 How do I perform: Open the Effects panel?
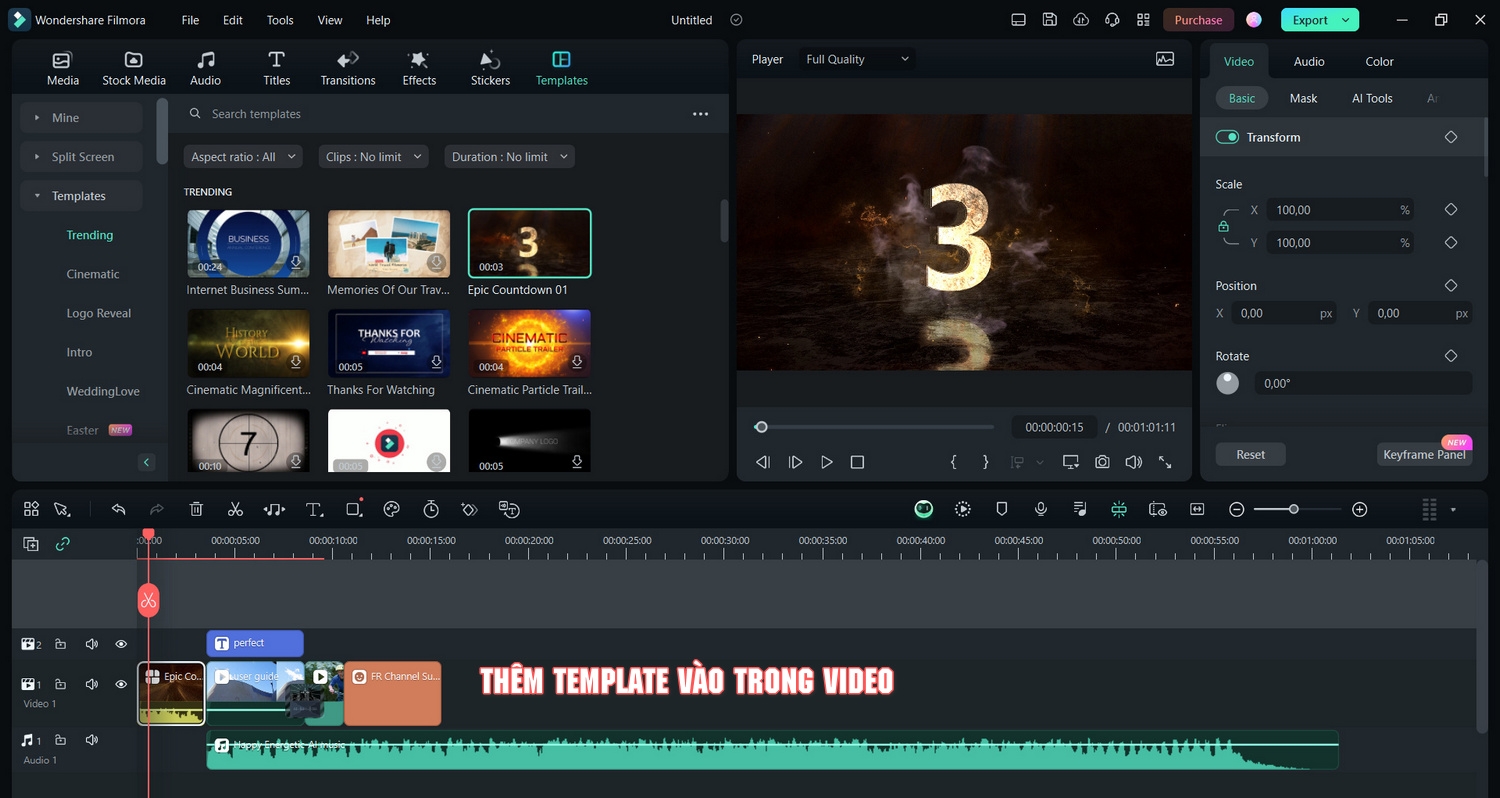coord(418,66)
